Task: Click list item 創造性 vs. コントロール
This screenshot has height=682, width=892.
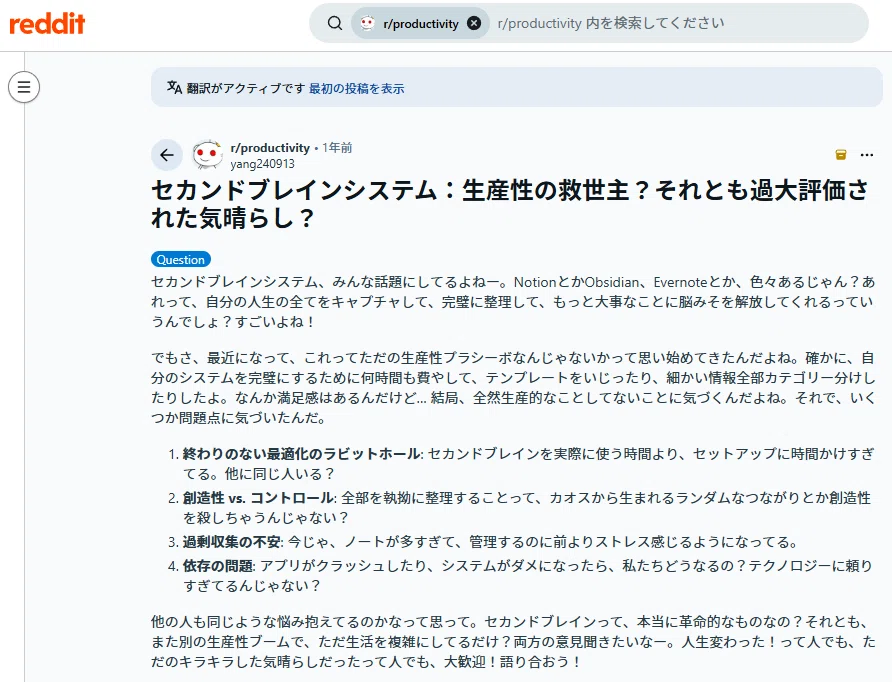Action: click(x=527, y=507)
